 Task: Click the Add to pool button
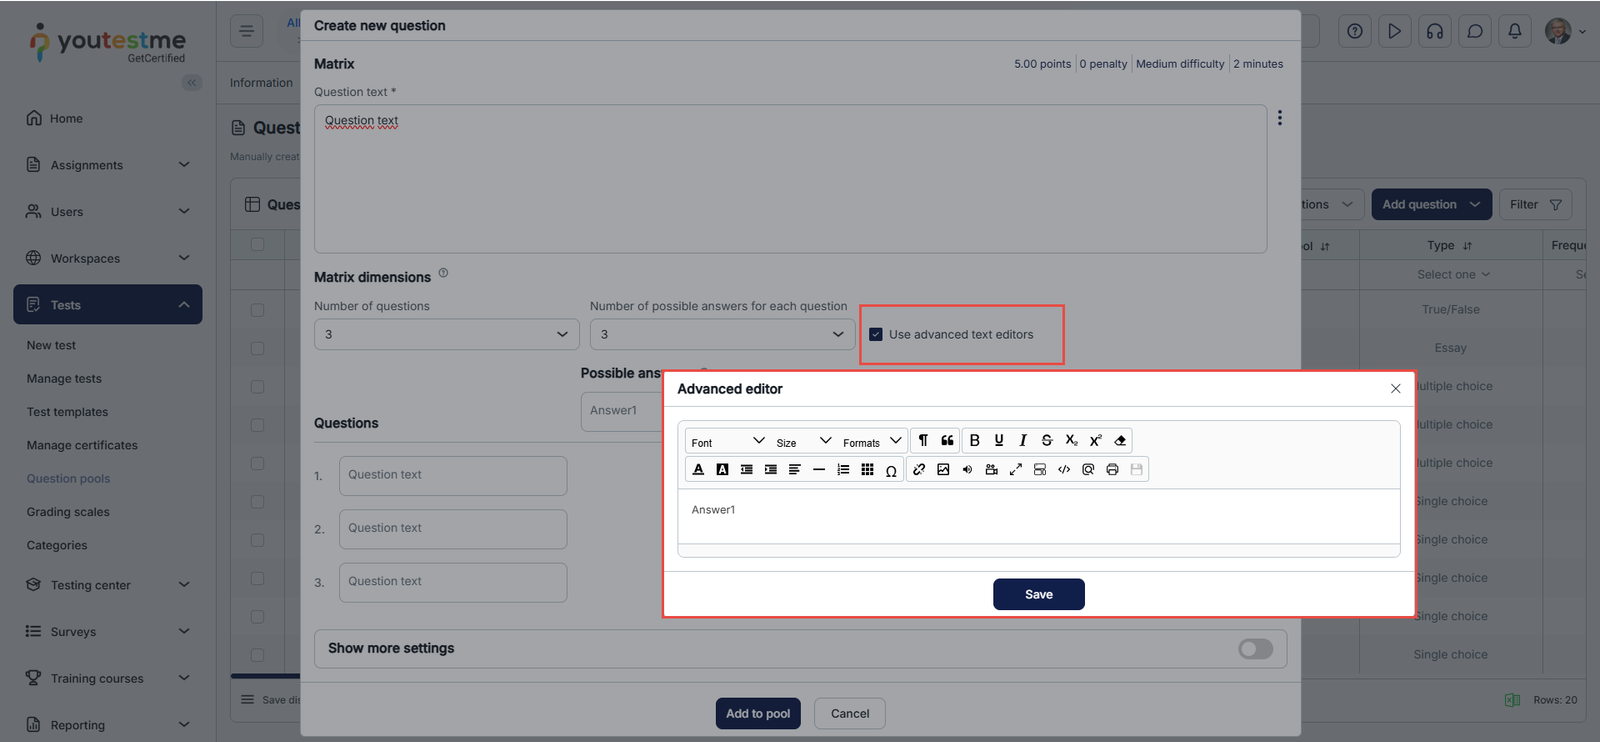pyautogui.click(x=757, y=714)
